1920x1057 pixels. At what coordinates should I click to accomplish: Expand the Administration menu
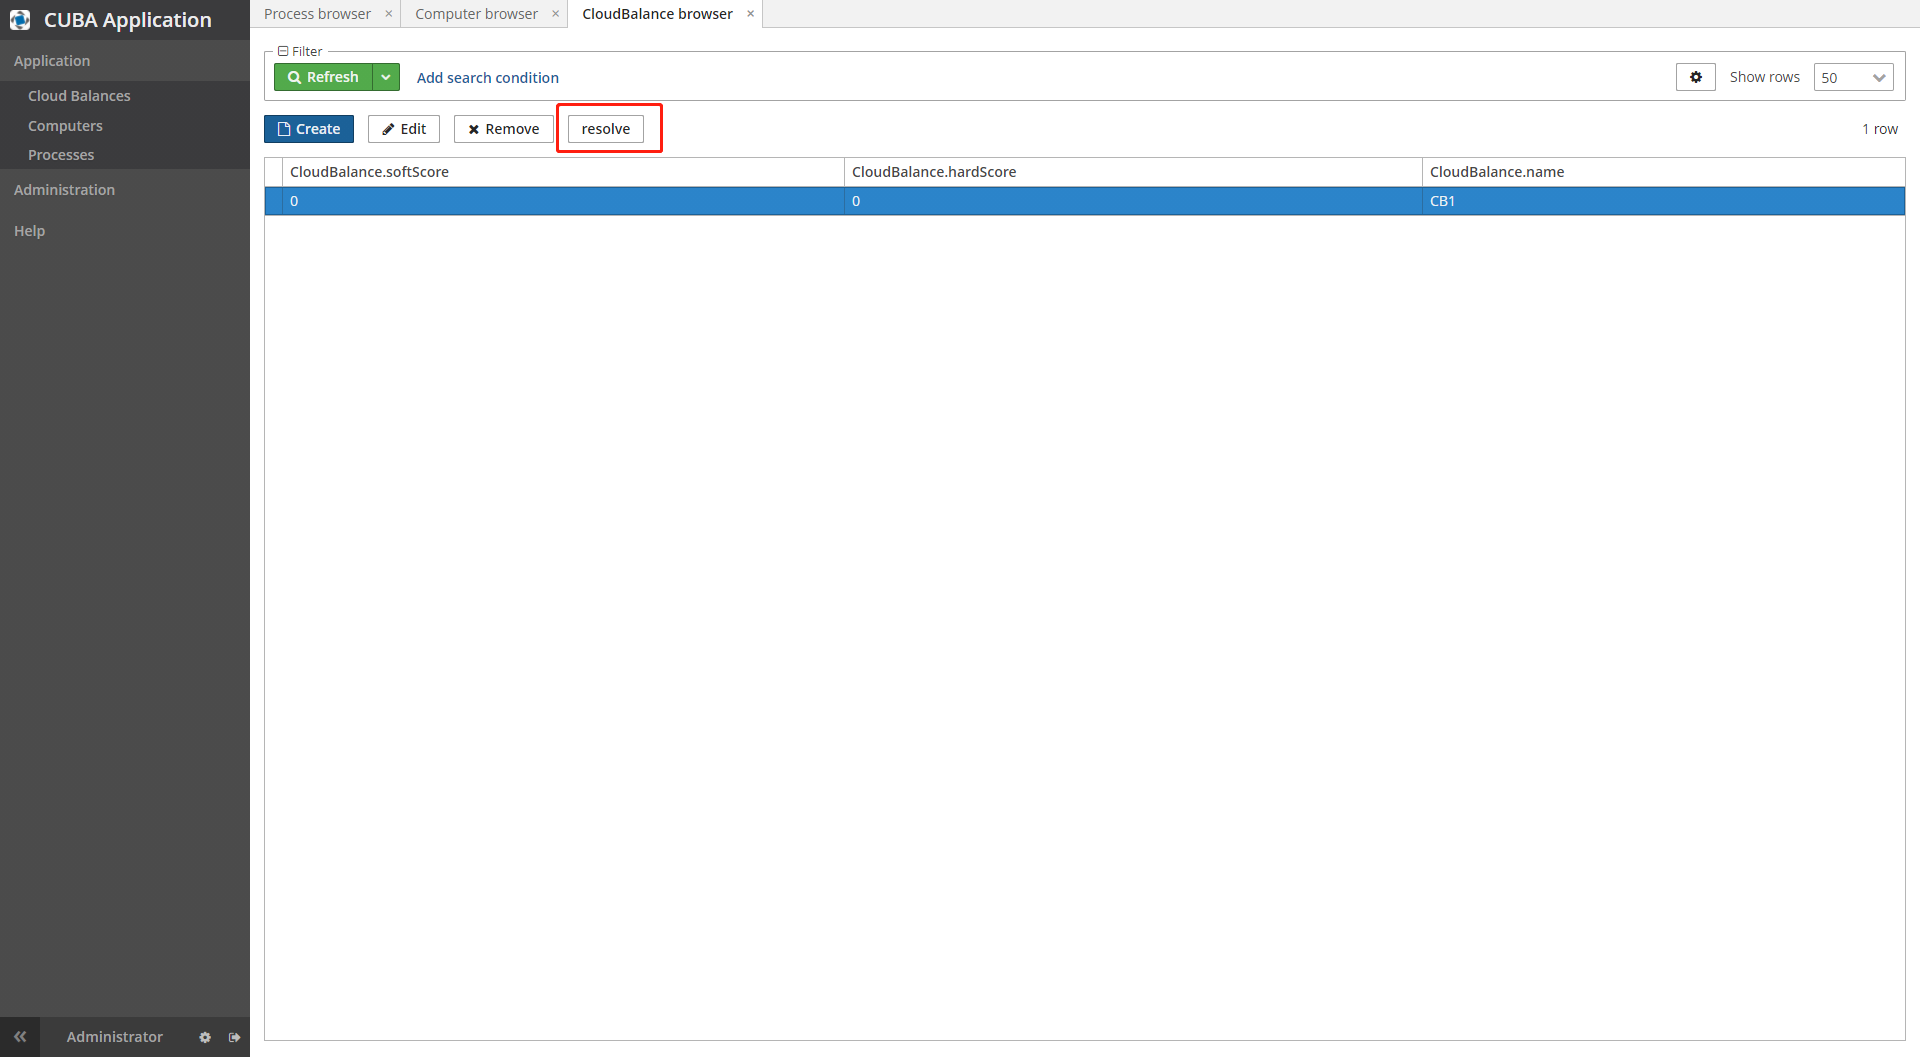(x=125, y=190)
